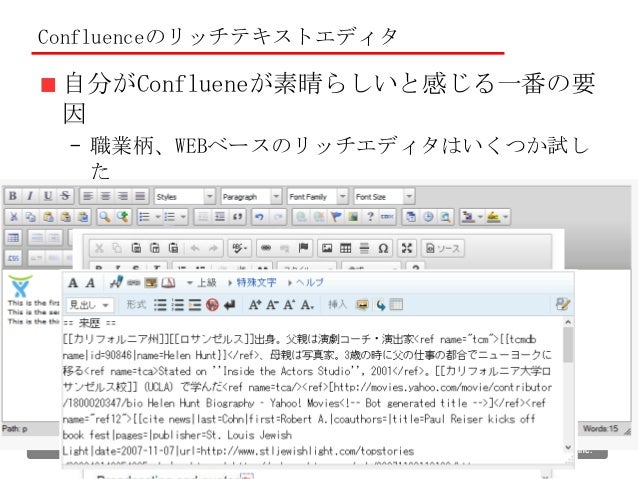Image resolution: width=638 pixels, height=479 pixels.
Task: Open the Styles dropdown
Action: click(184, 197)
